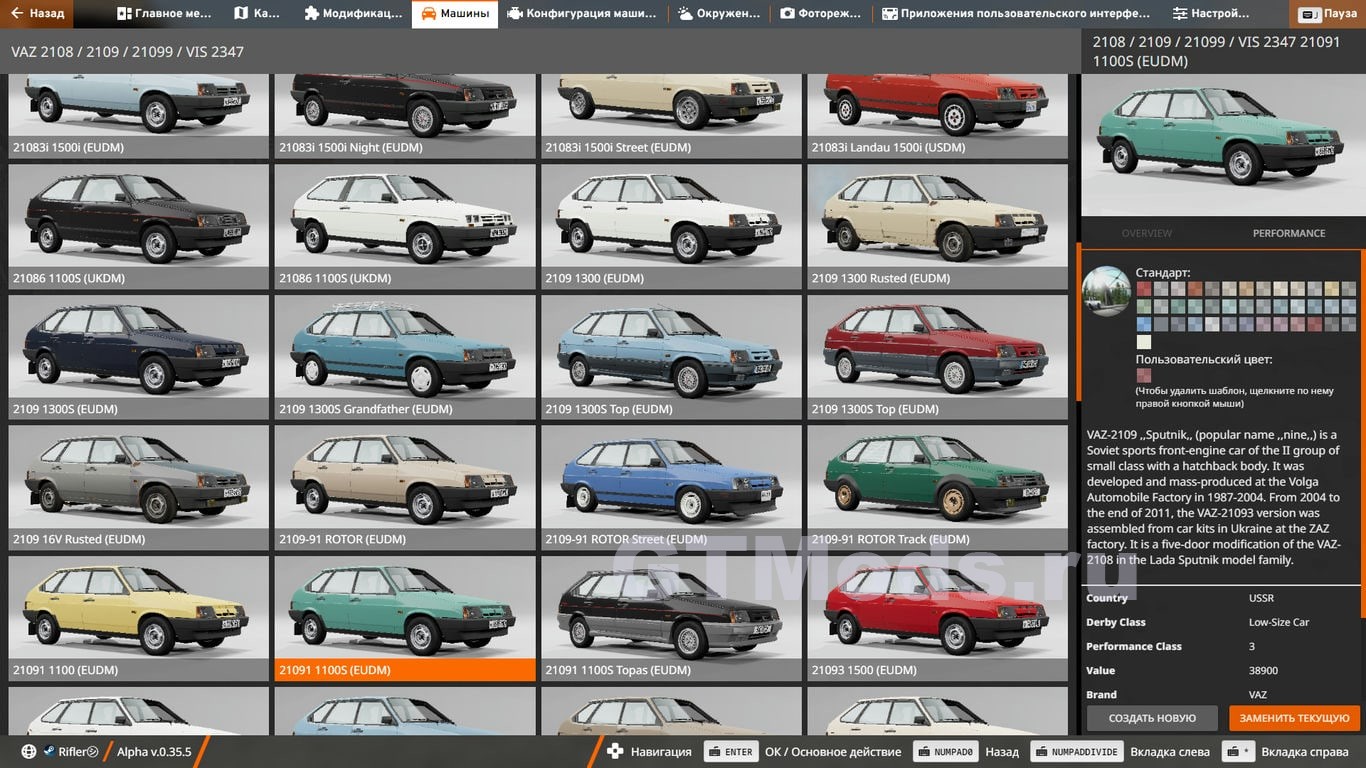Click the Value figure '38900'
Image resolution: width=1366 pixels, height=768 pixels.
pos(1263,670)
